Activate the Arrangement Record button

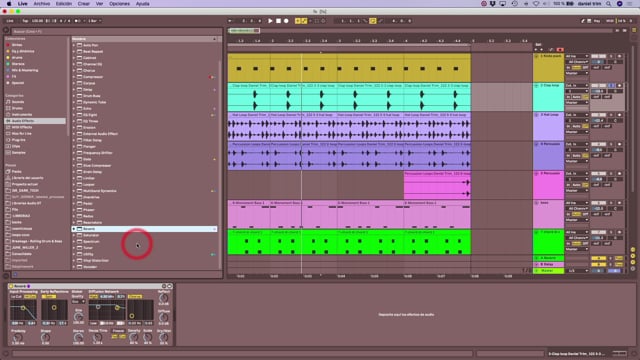tap(286, 21)
